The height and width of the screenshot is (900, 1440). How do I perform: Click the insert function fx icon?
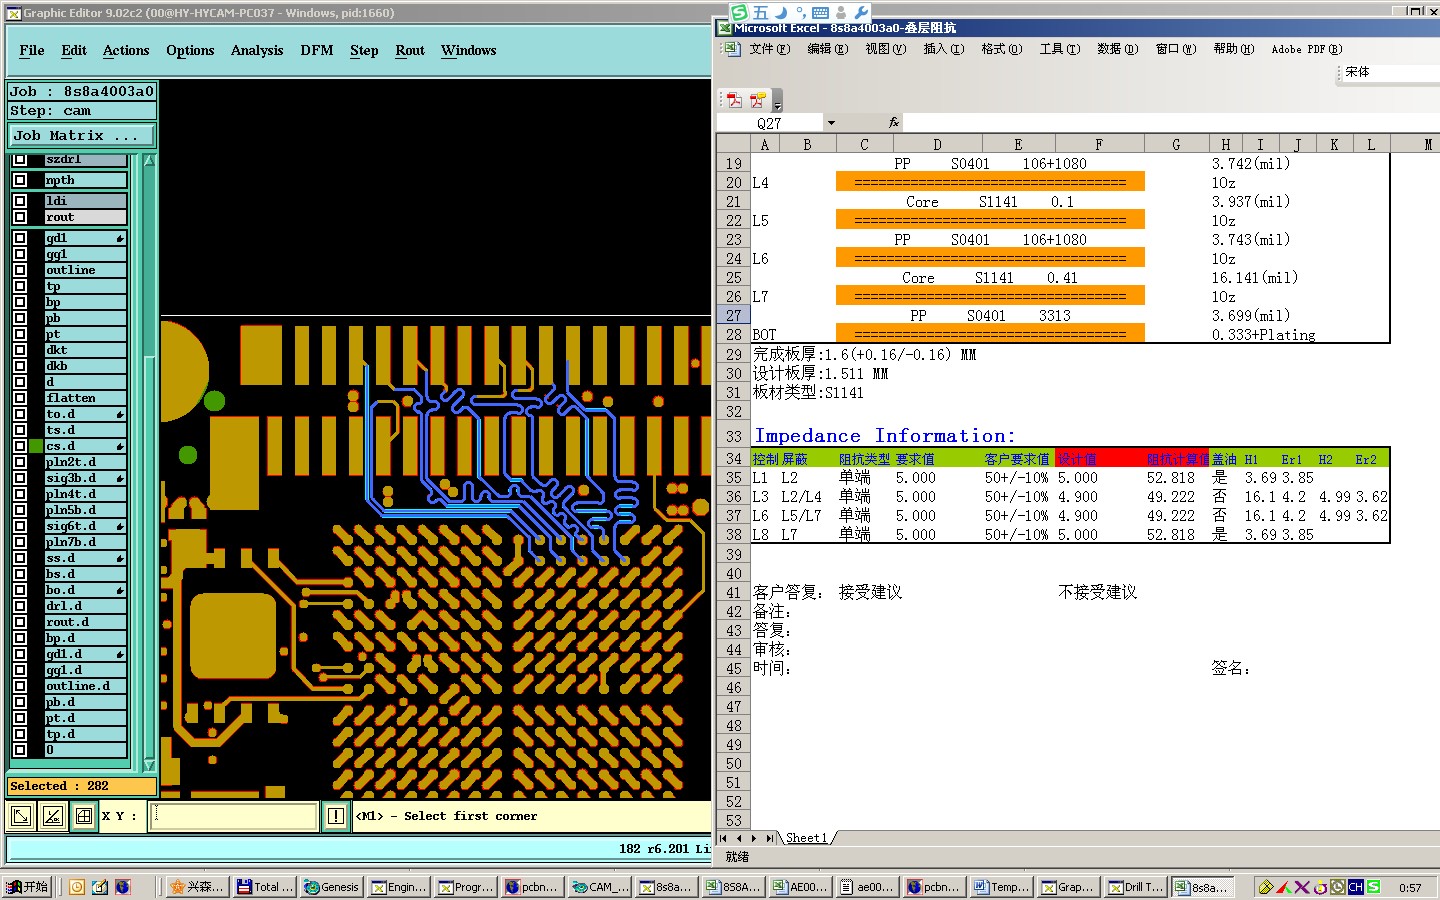coord(894,122)
